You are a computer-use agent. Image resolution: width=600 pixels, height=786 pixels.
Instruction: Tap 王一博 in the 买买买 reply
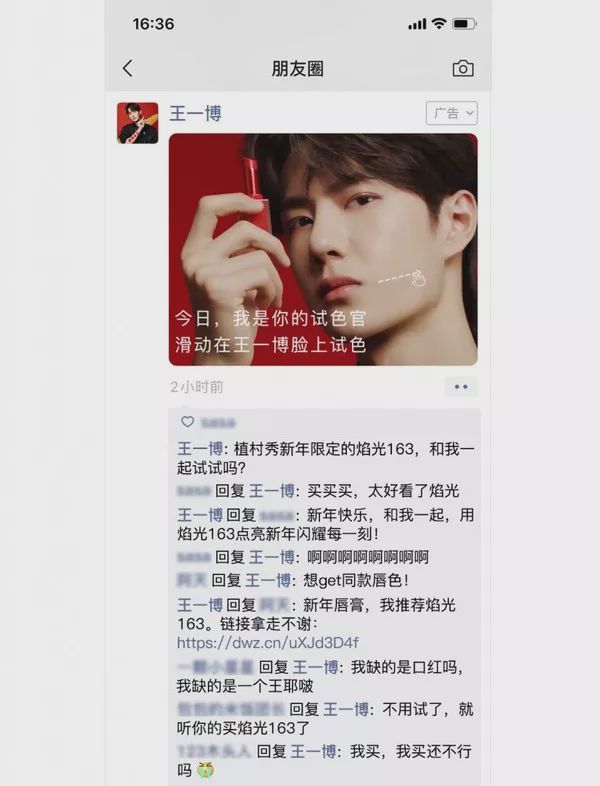coord(272,490)
